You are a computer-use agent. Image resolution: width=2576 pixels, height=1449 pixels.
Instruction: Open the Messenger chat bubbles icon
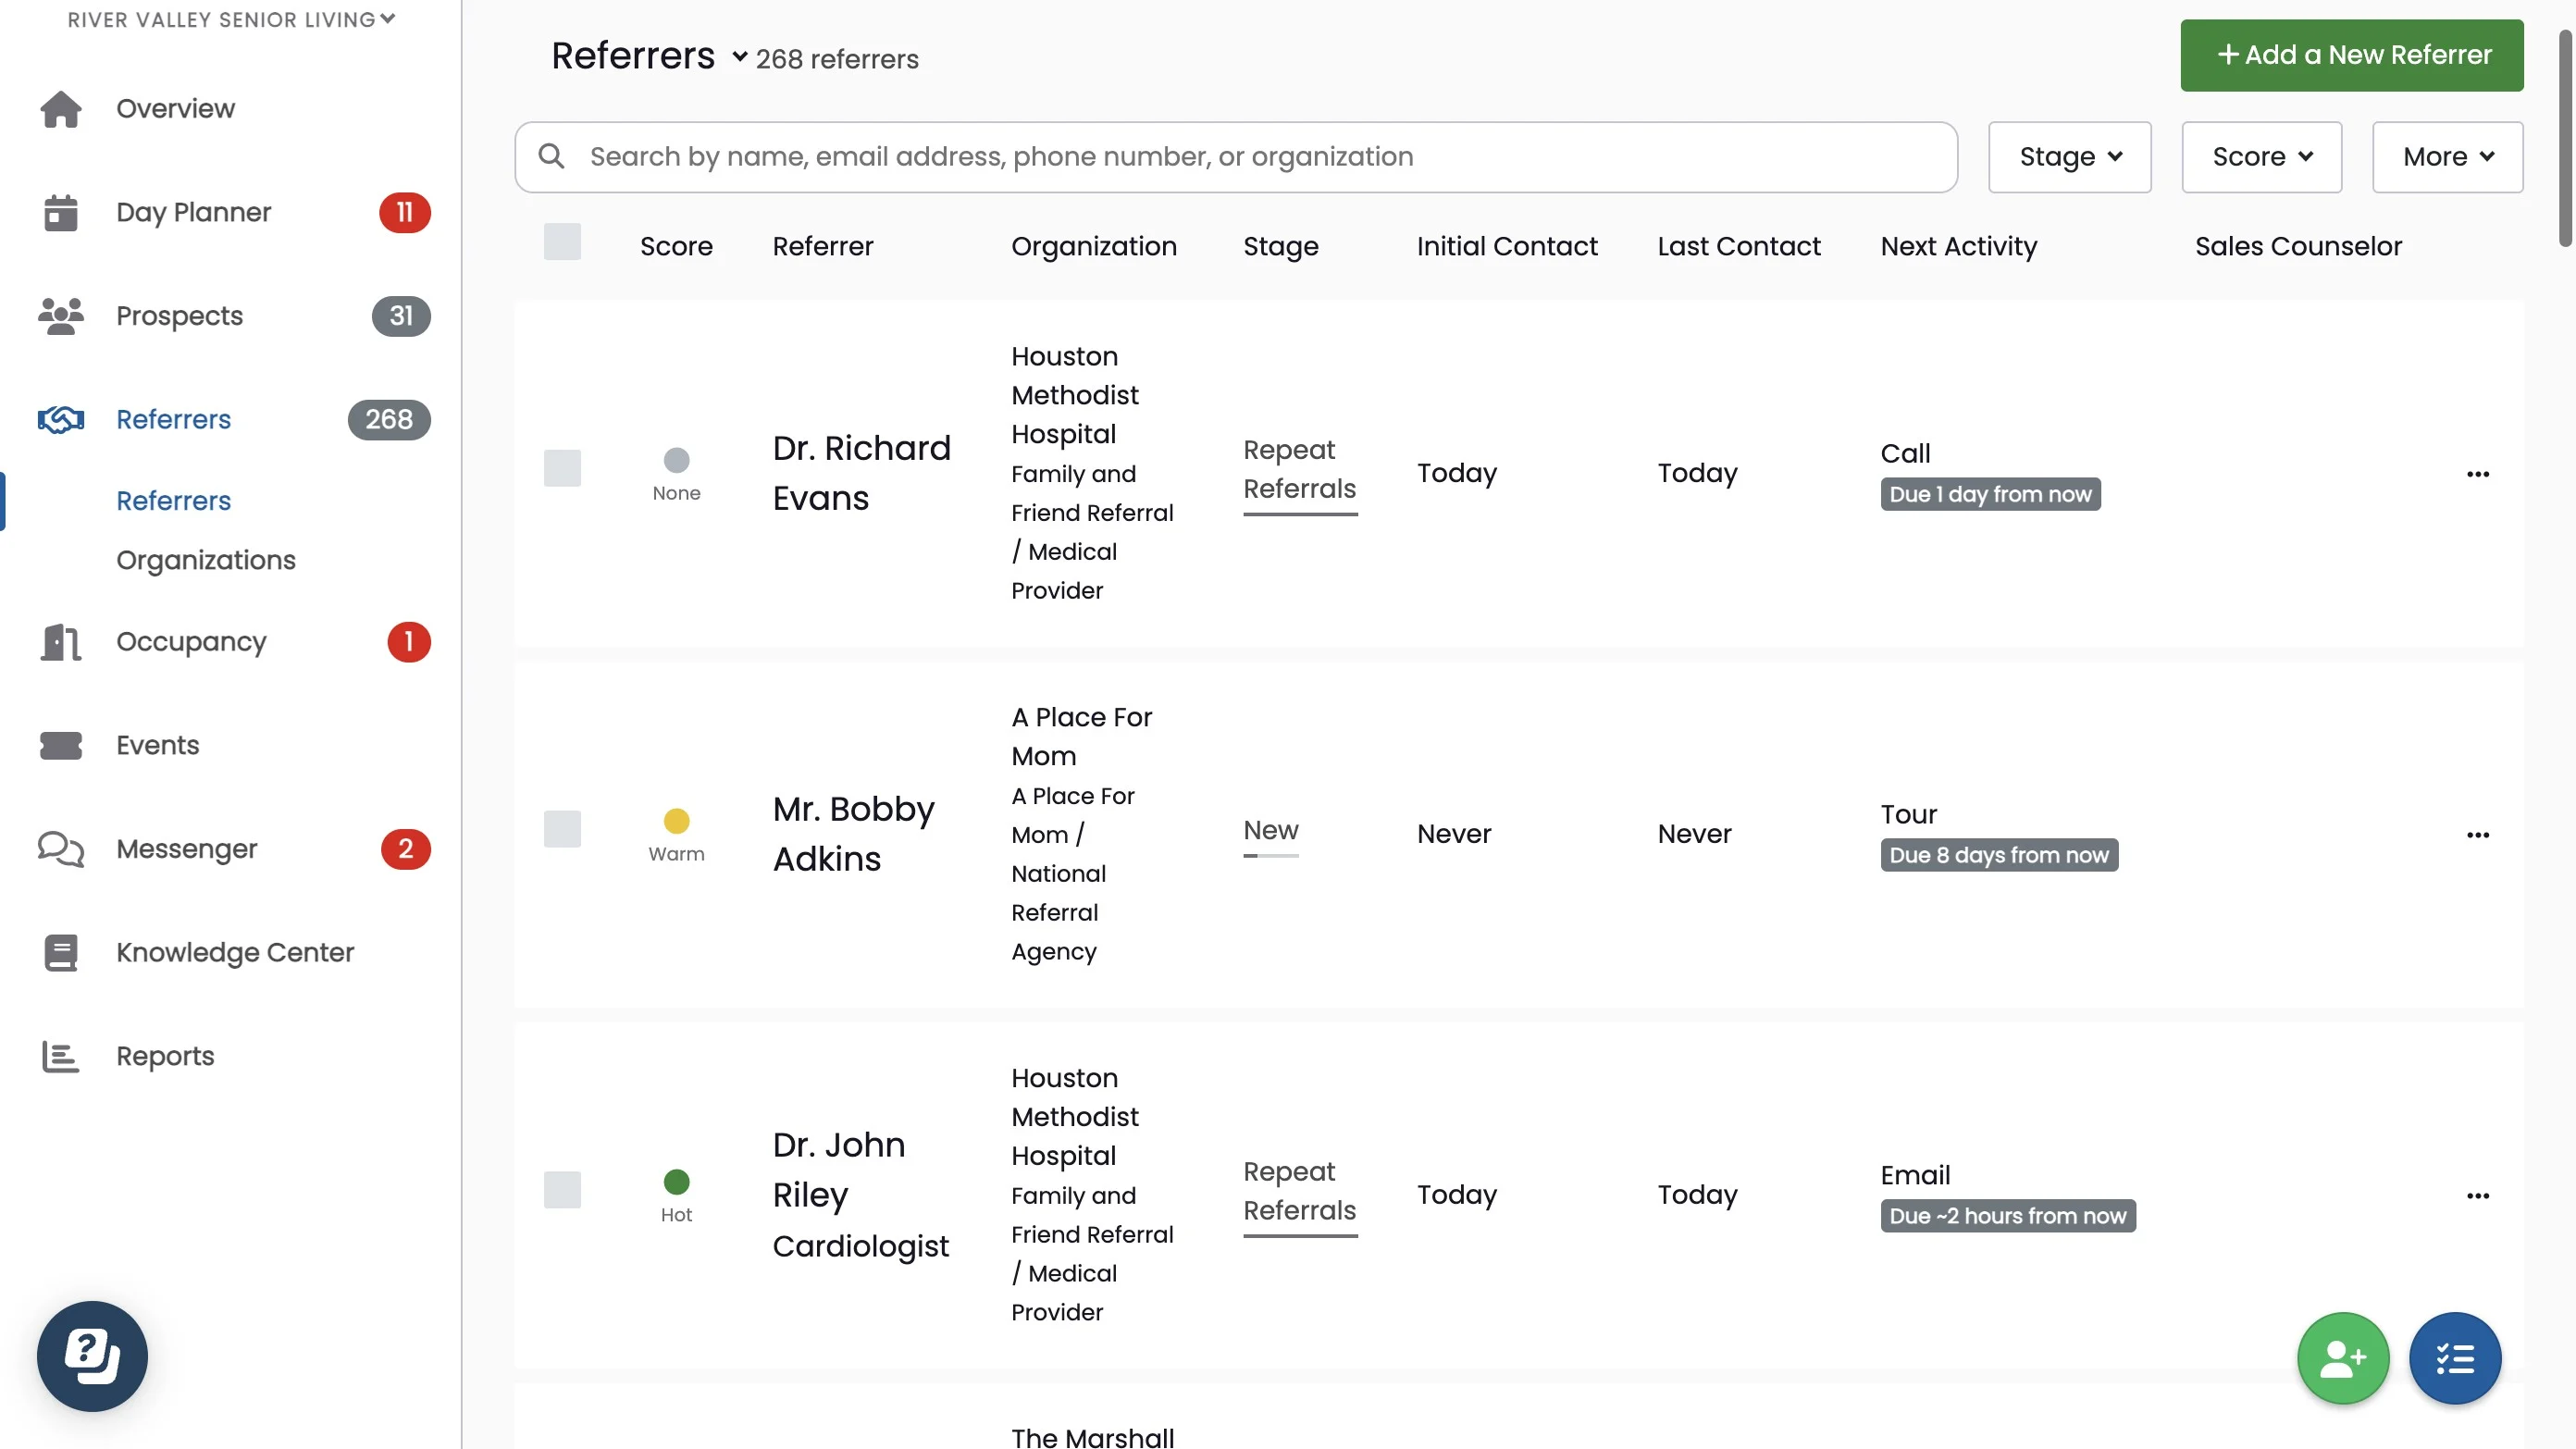coord(60,849)
